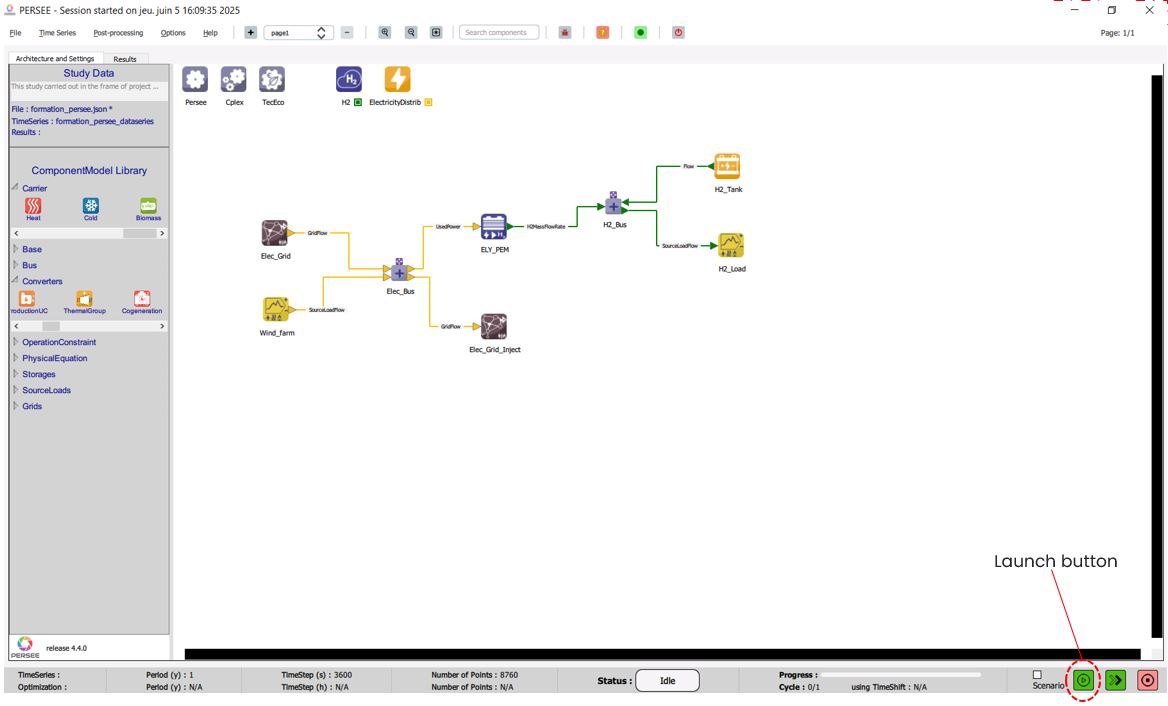Click the Idle status button
This screenshot has height=706, width=1168.
click(667, 681)
